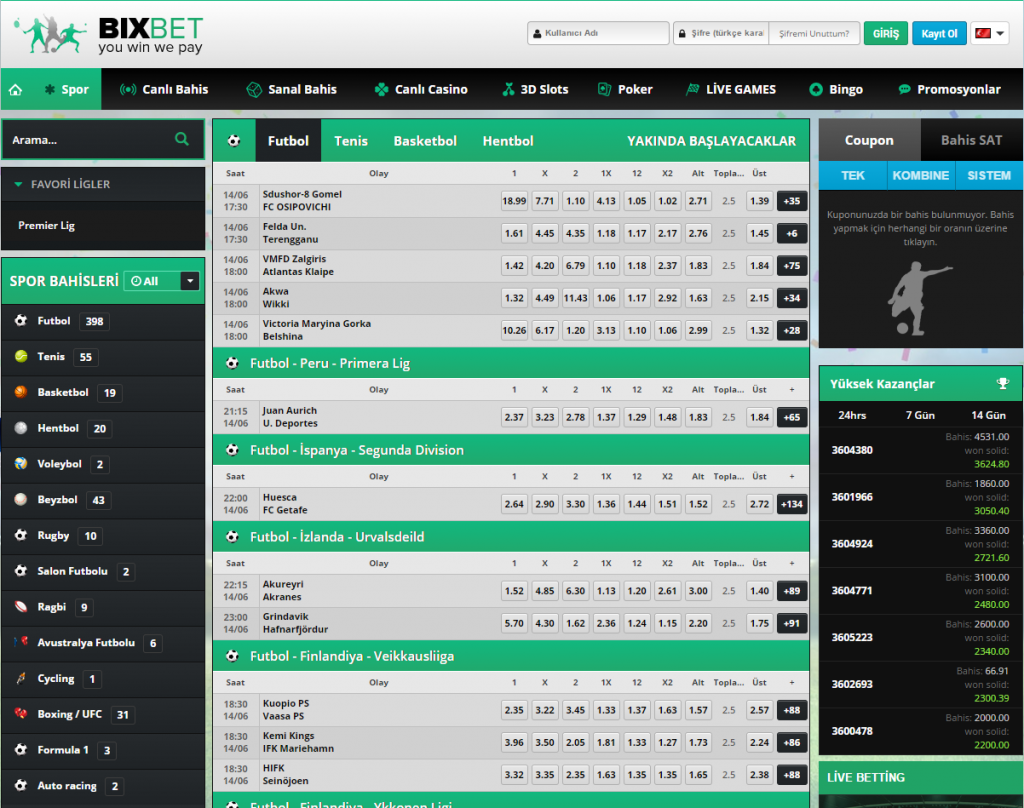Click the Kayıt Ol register button
The image size is (1024, 808).
pyautogui.click(x=939, y=33)
